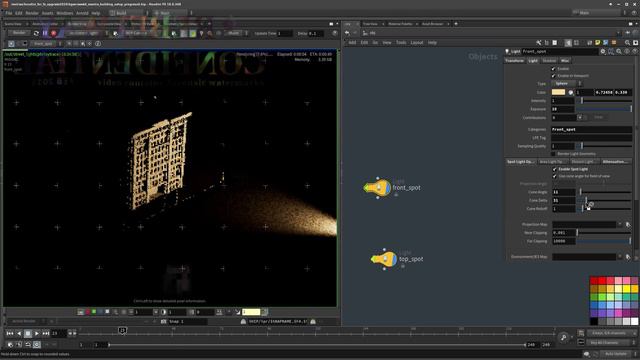Open the Attenuation options tab
Image resolution: width=640 pixels, height=360 pixels.
[x=615, y=162]
